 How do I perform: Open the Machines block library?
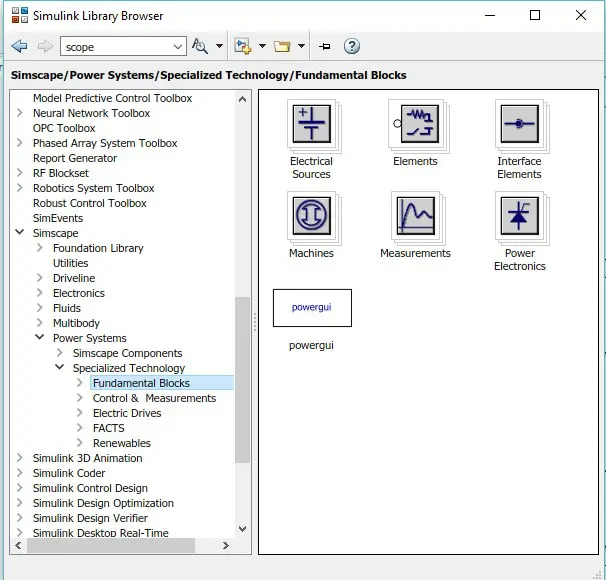click(x=311, y=217)
